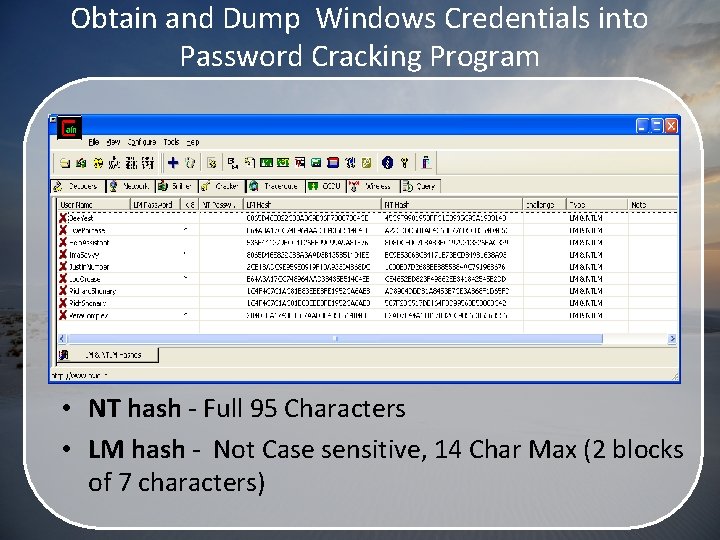This screenshot has height=540, width=720.
Task: Click the key icon beside the info icon
Action: [x=404, y=163]
